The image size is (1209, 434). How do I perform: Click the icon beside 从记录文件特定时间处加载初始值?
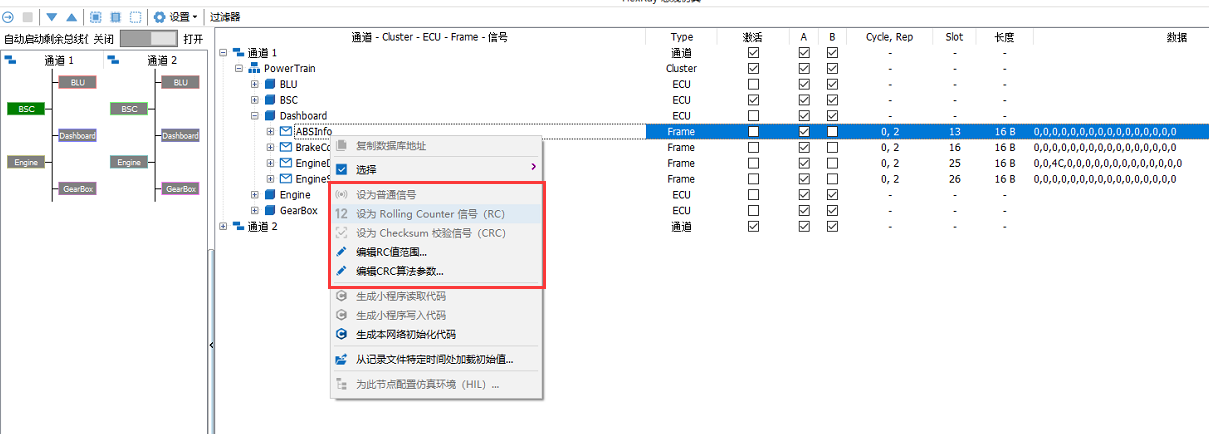point(341,359)
